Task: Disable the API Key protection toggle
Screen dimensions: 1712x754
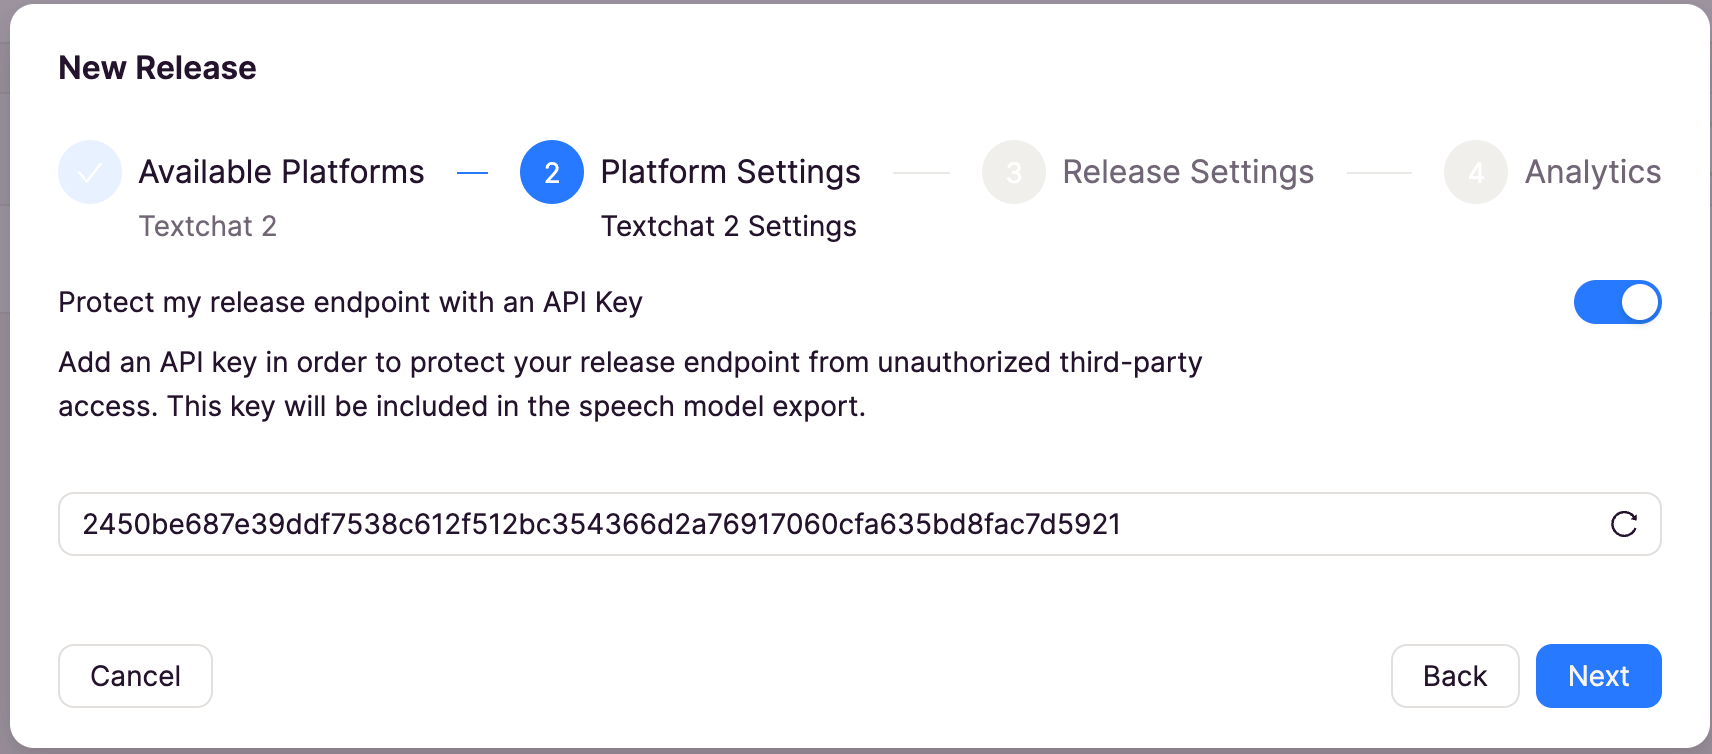Action: [x=1617, y=302]
